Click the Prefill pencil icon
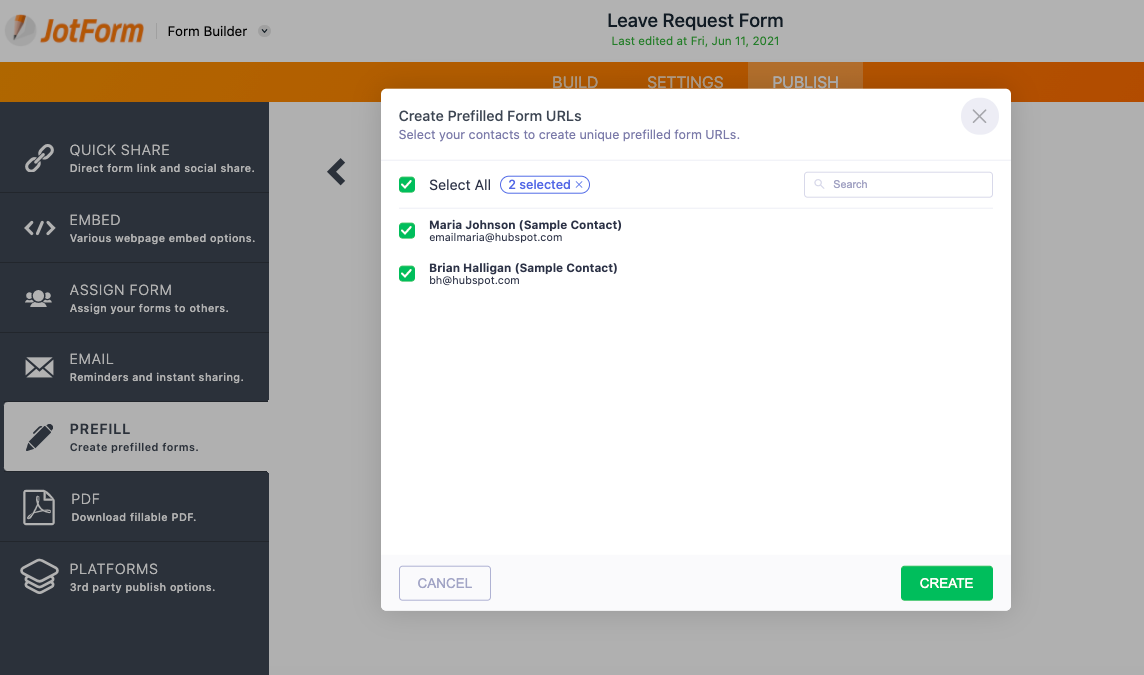Screen dimensions: 1144x675 point(39,437)
